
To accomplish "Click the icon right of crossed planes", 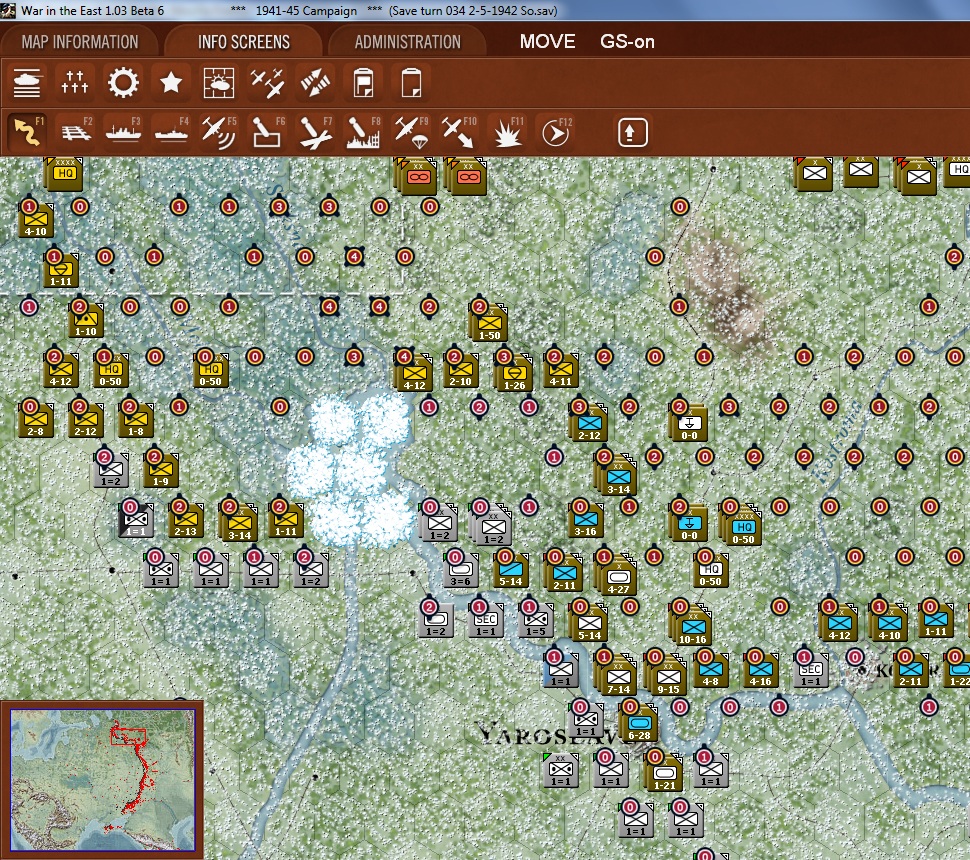I will [x=315, y=83].
